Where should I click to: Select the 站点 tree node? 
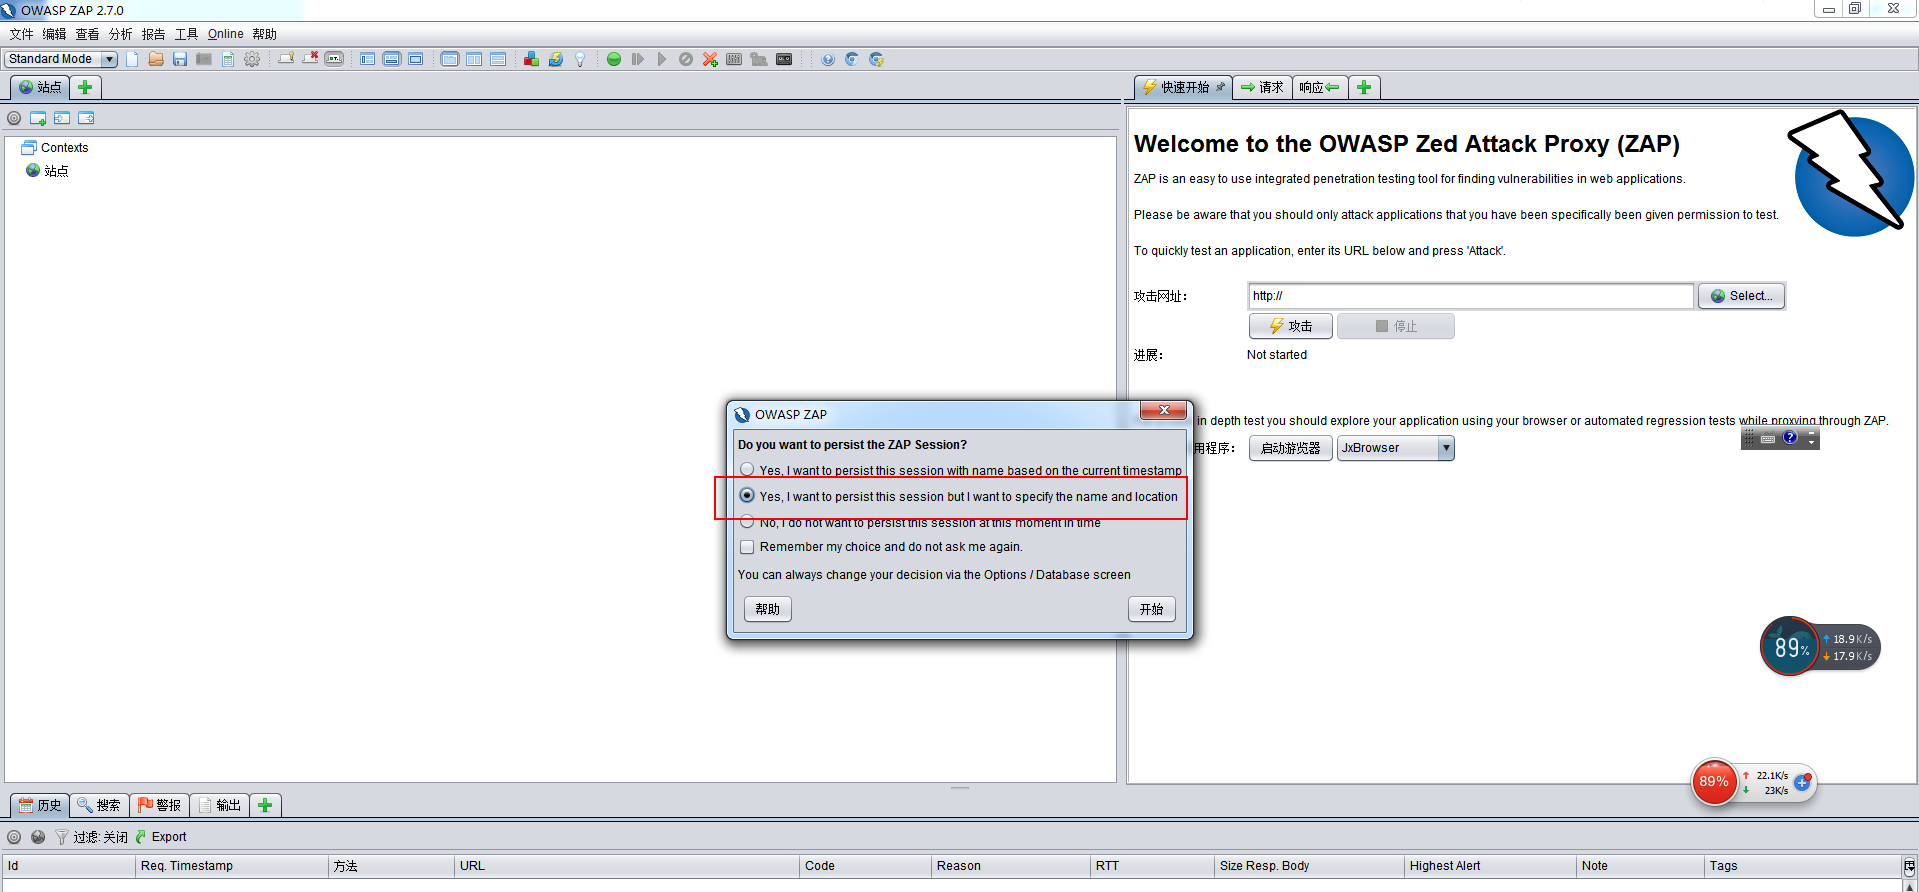(48, 171)
